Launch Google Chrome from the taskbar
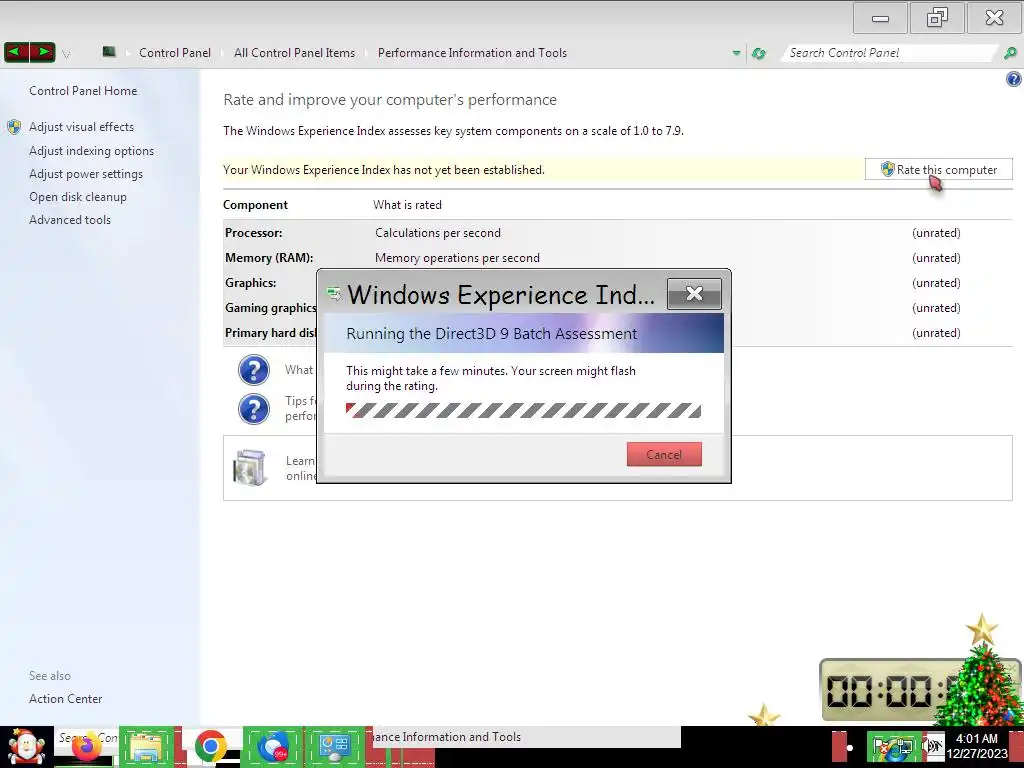The height and width of the screenshot is (768, 1024). pyautogui.click(x=210, y=746)
